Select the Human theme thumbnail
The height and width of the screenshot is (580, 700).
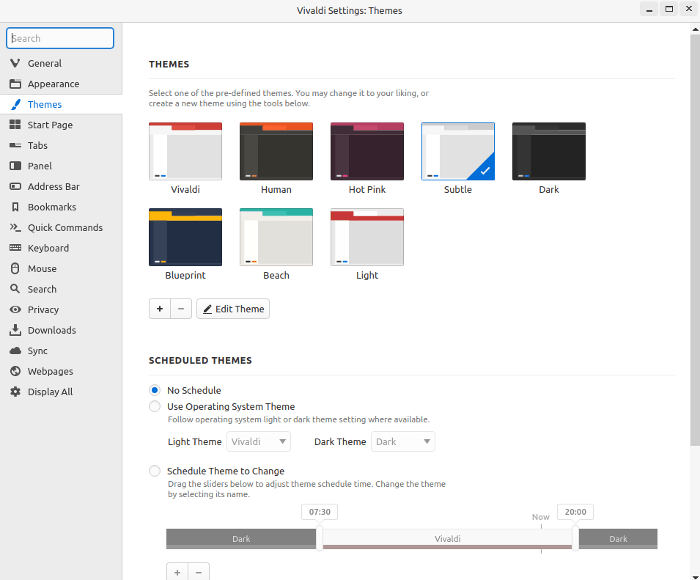276,151
